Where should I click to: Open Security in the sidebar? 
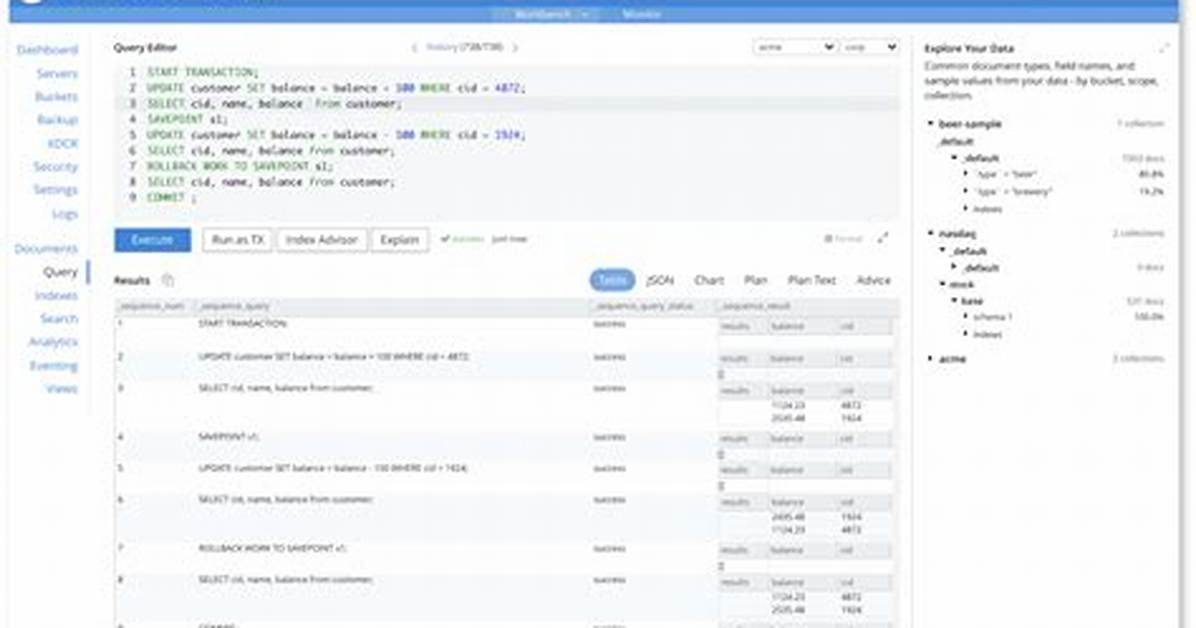(x=56, y=166)
